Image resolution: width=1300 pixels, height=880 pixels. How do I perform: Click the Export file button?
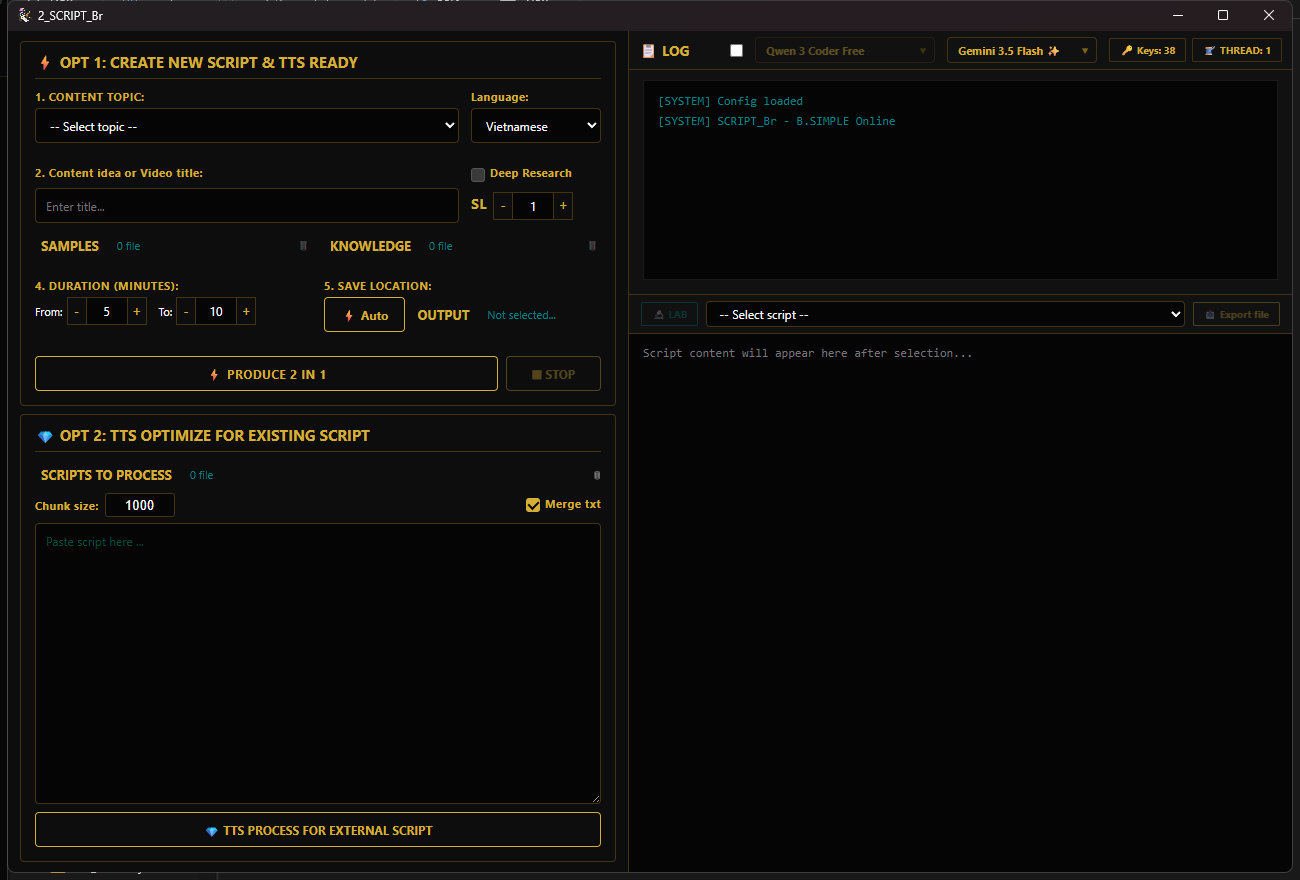(x=1236, y=314)
